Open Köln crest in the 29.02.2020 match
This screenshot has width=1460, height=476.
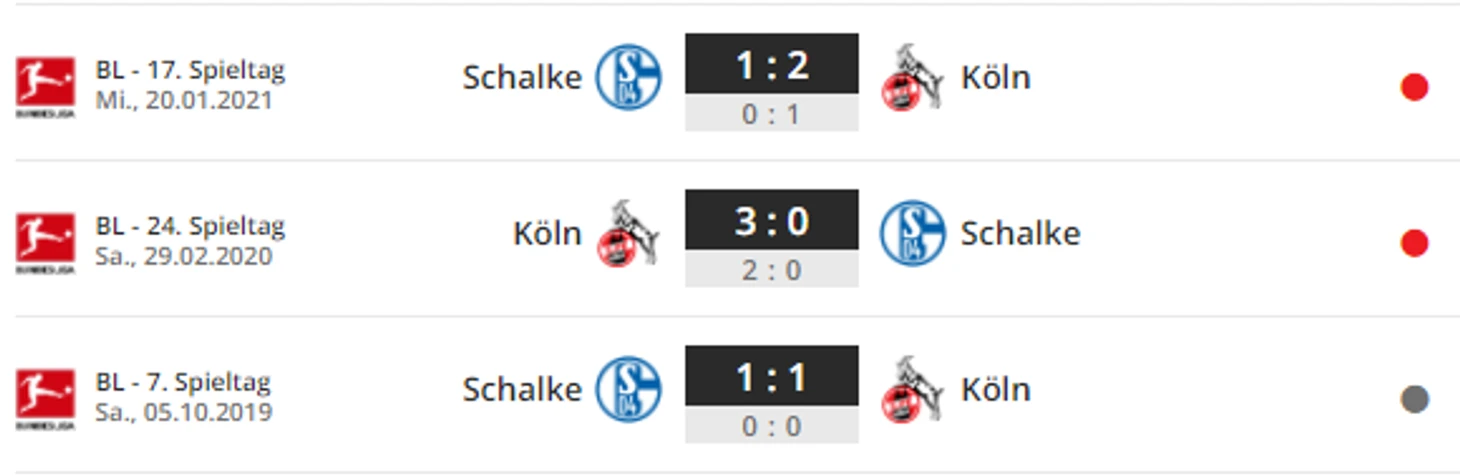[628, 233]
